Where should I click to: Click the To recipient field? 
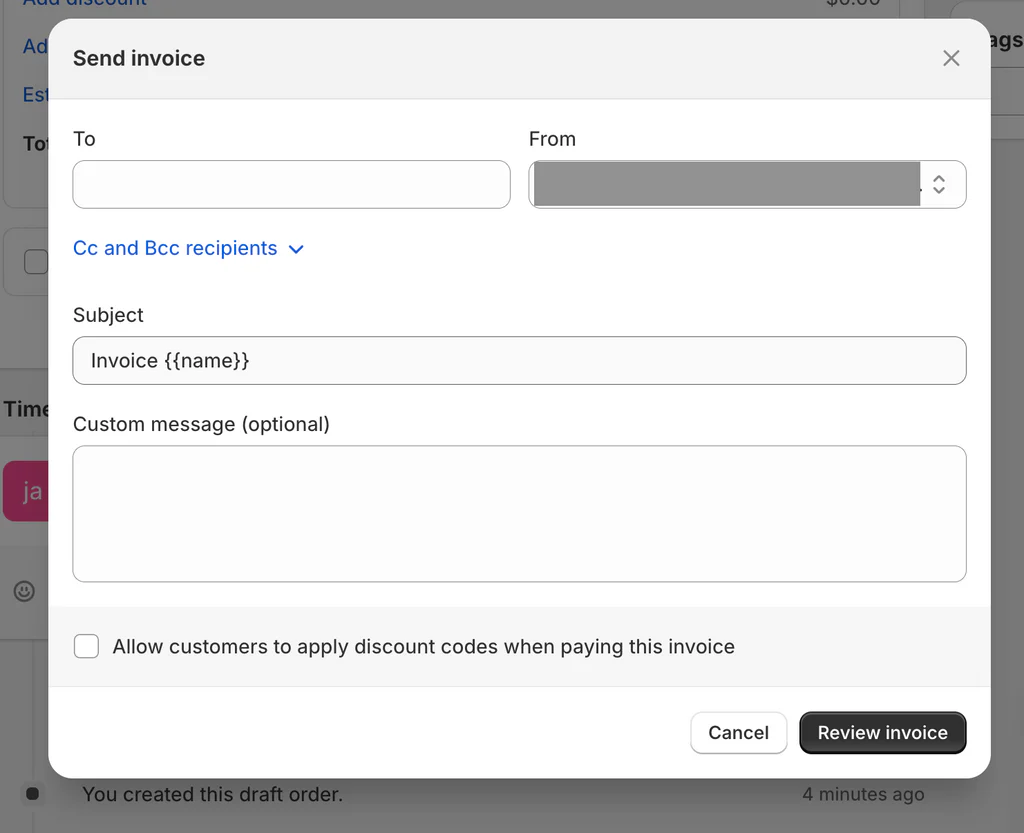click(291, 184)
